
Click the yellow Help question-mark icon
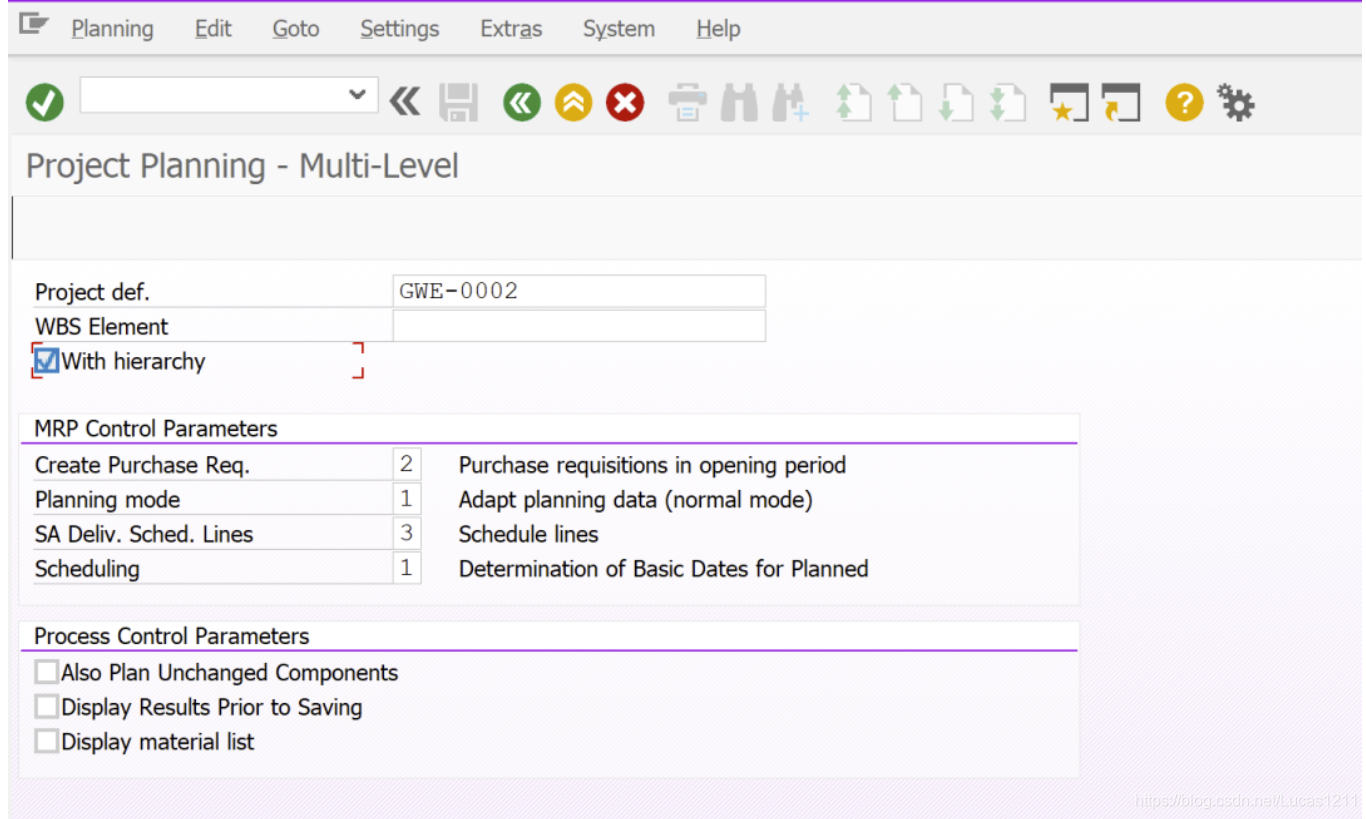[x=1184, y=102]
